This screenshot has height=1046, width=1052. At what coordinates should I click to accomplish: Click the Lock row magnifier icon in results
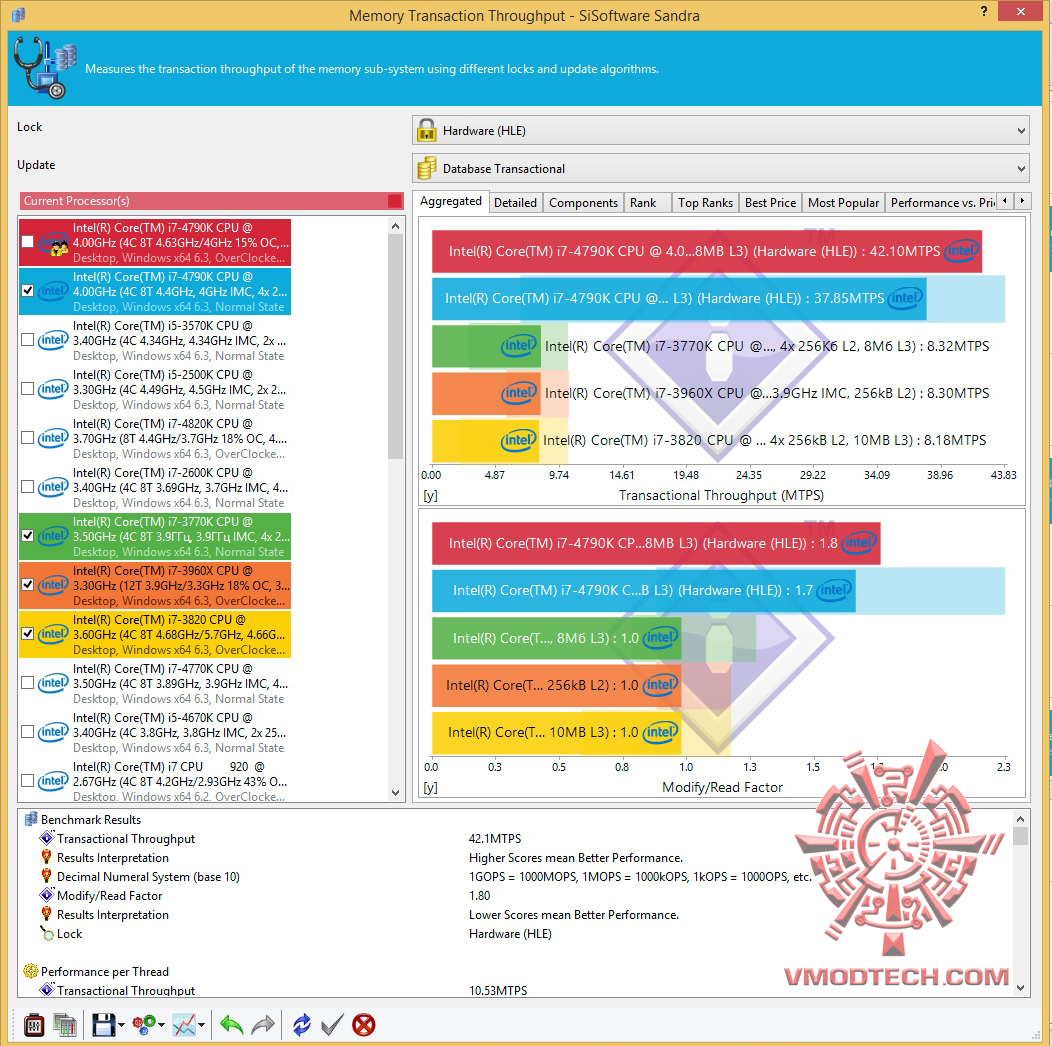point(47,933)
